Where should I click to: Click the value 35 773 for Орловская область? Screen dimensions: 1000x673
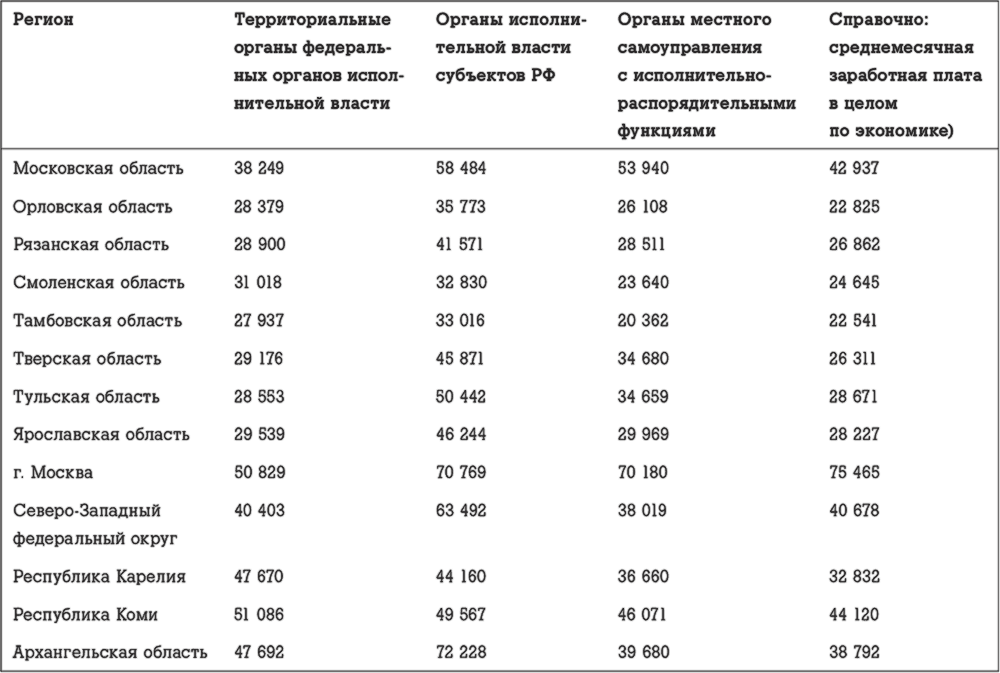tap(461, 207)
